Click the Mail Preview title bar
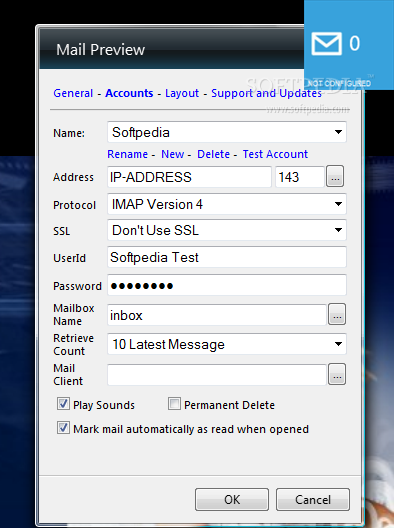 (172, 49)
